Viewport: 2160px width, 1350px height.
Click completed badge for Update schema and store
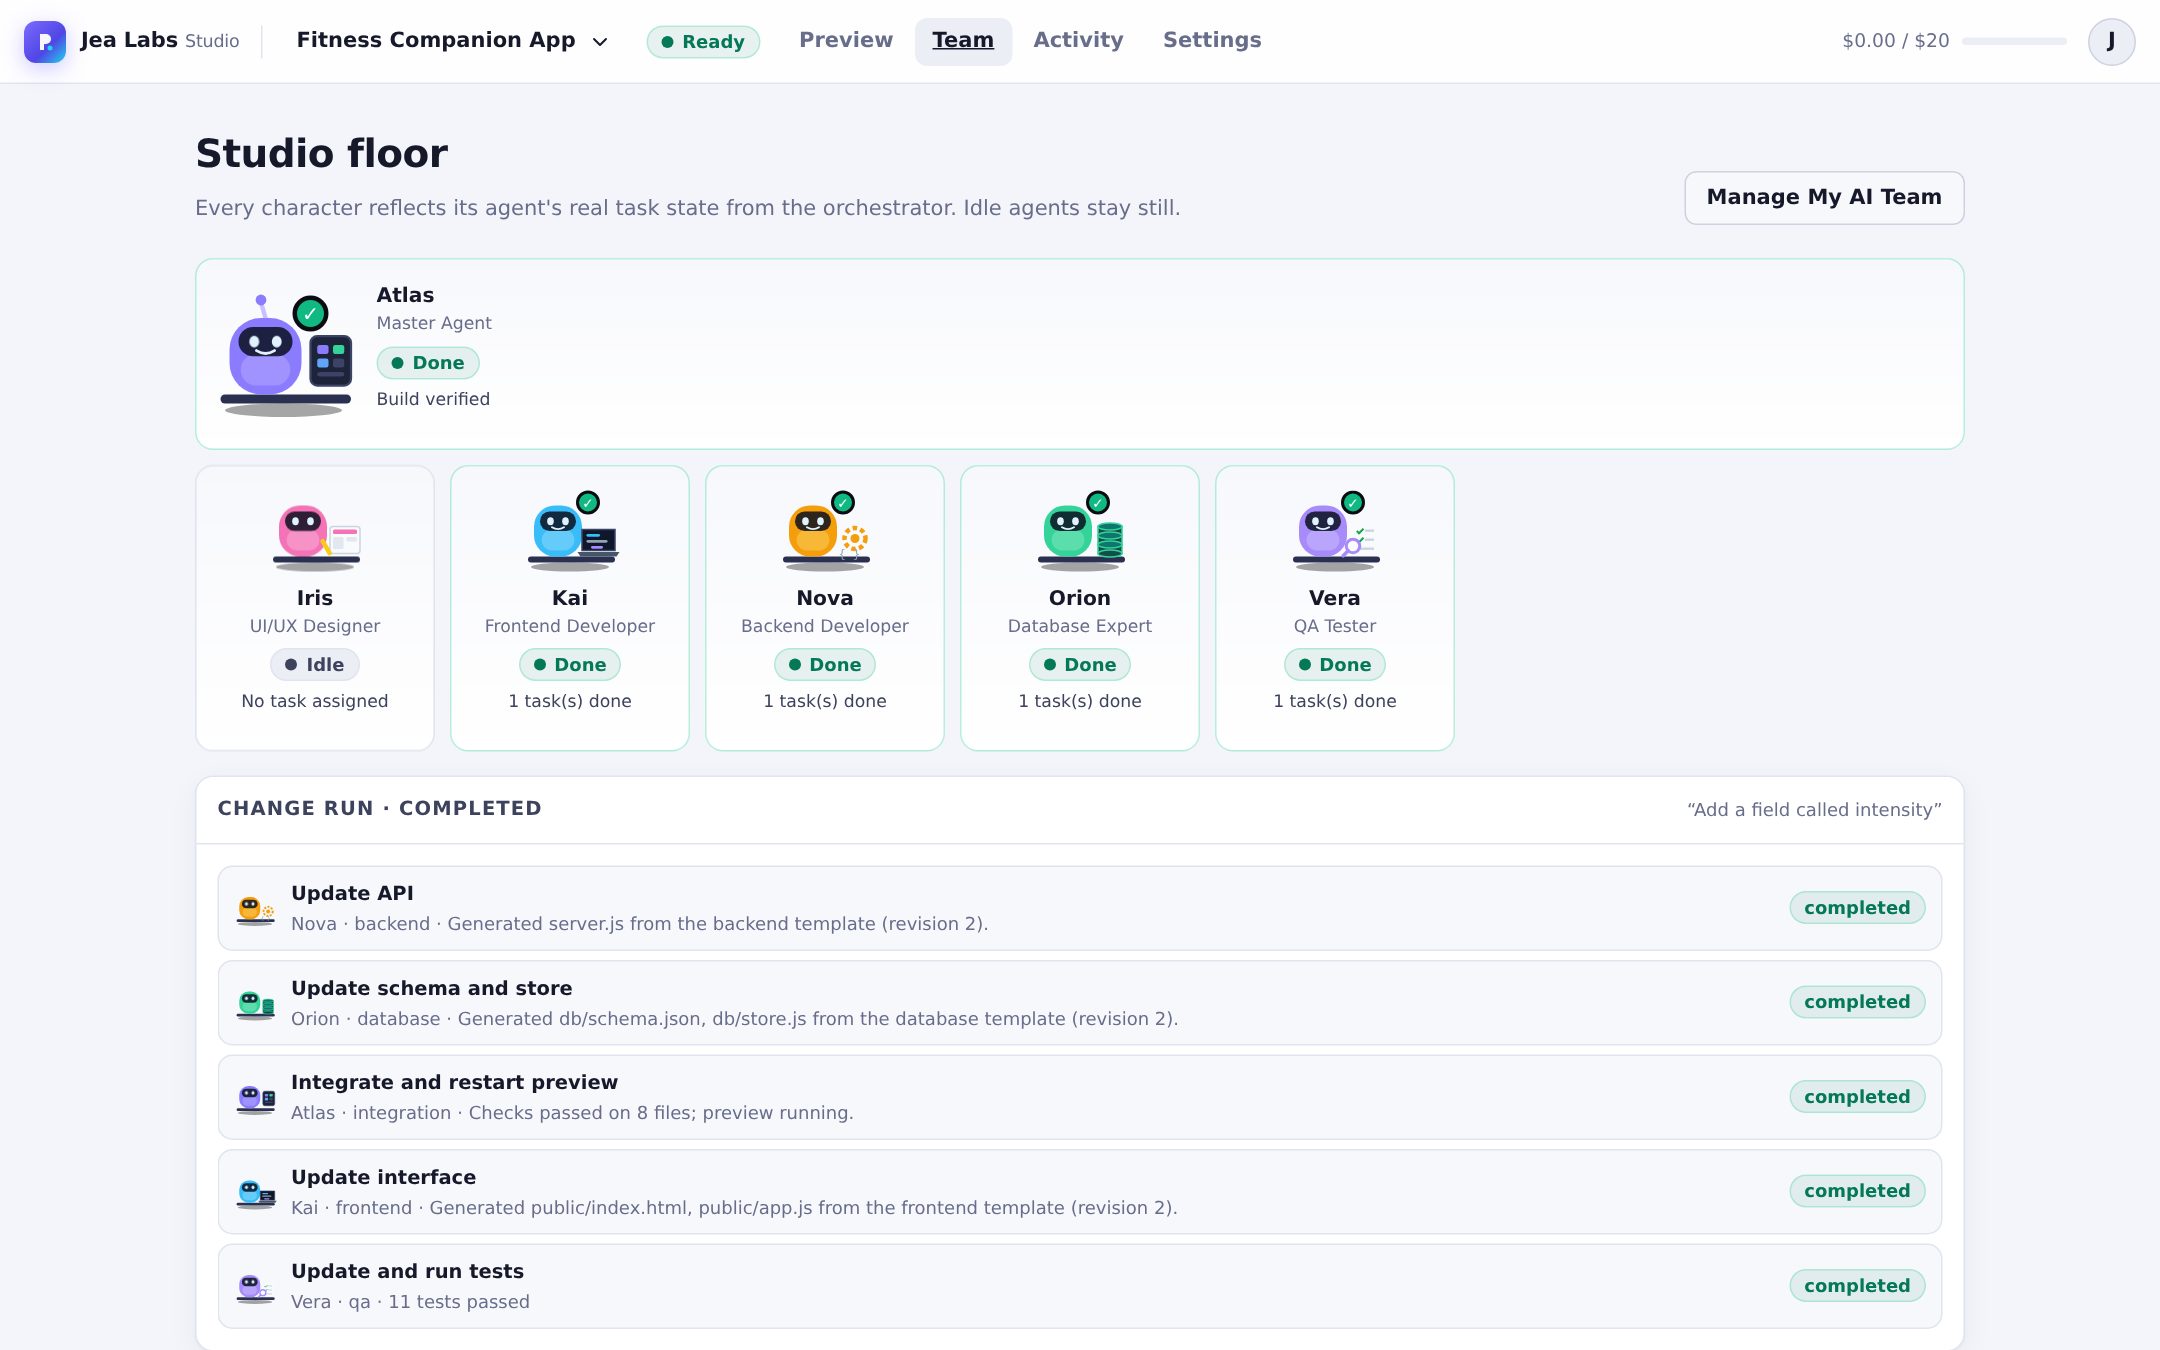1857,1002
